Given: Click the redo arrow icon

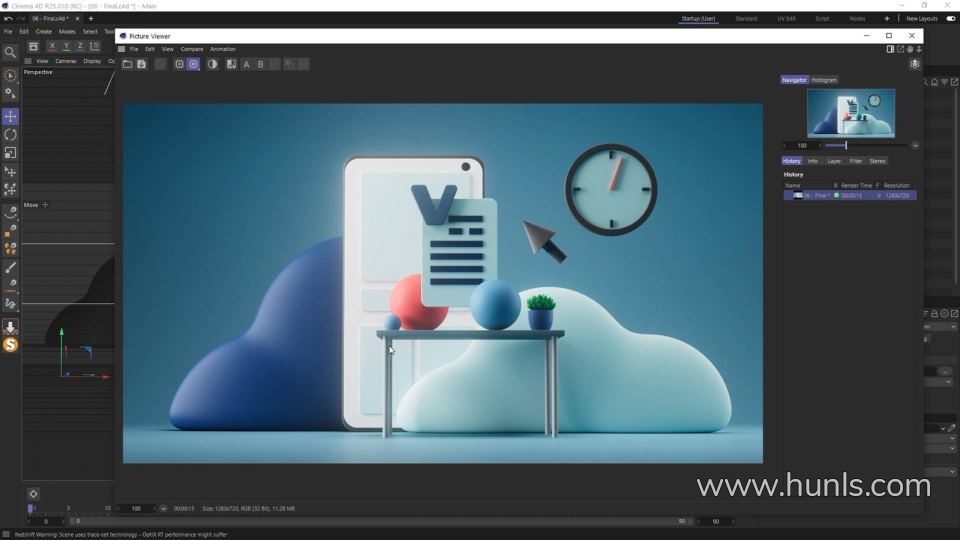Looking at the screenshot, I should [x=21, y=19].
